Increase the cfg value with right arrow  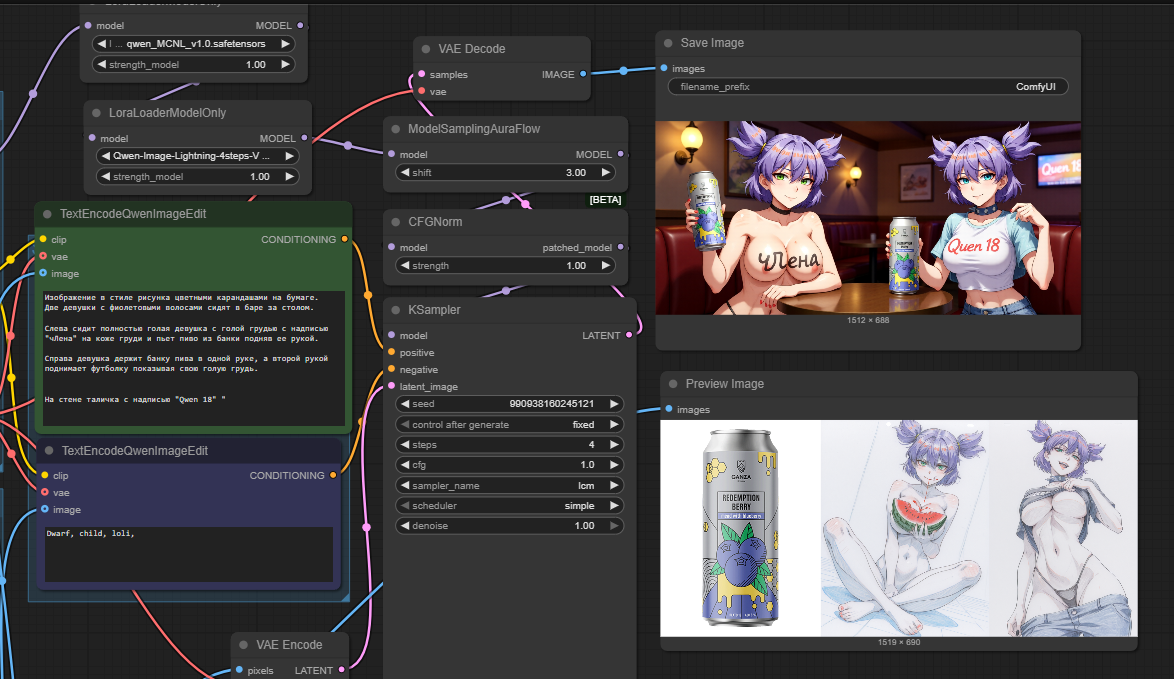(x=615, y=465)
